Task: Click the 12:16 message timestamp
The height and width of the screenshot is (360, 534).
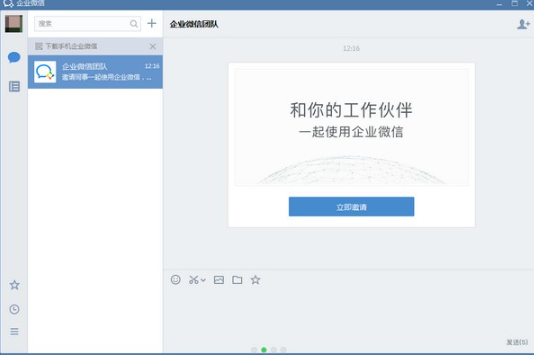Action: tap(351, 48)
